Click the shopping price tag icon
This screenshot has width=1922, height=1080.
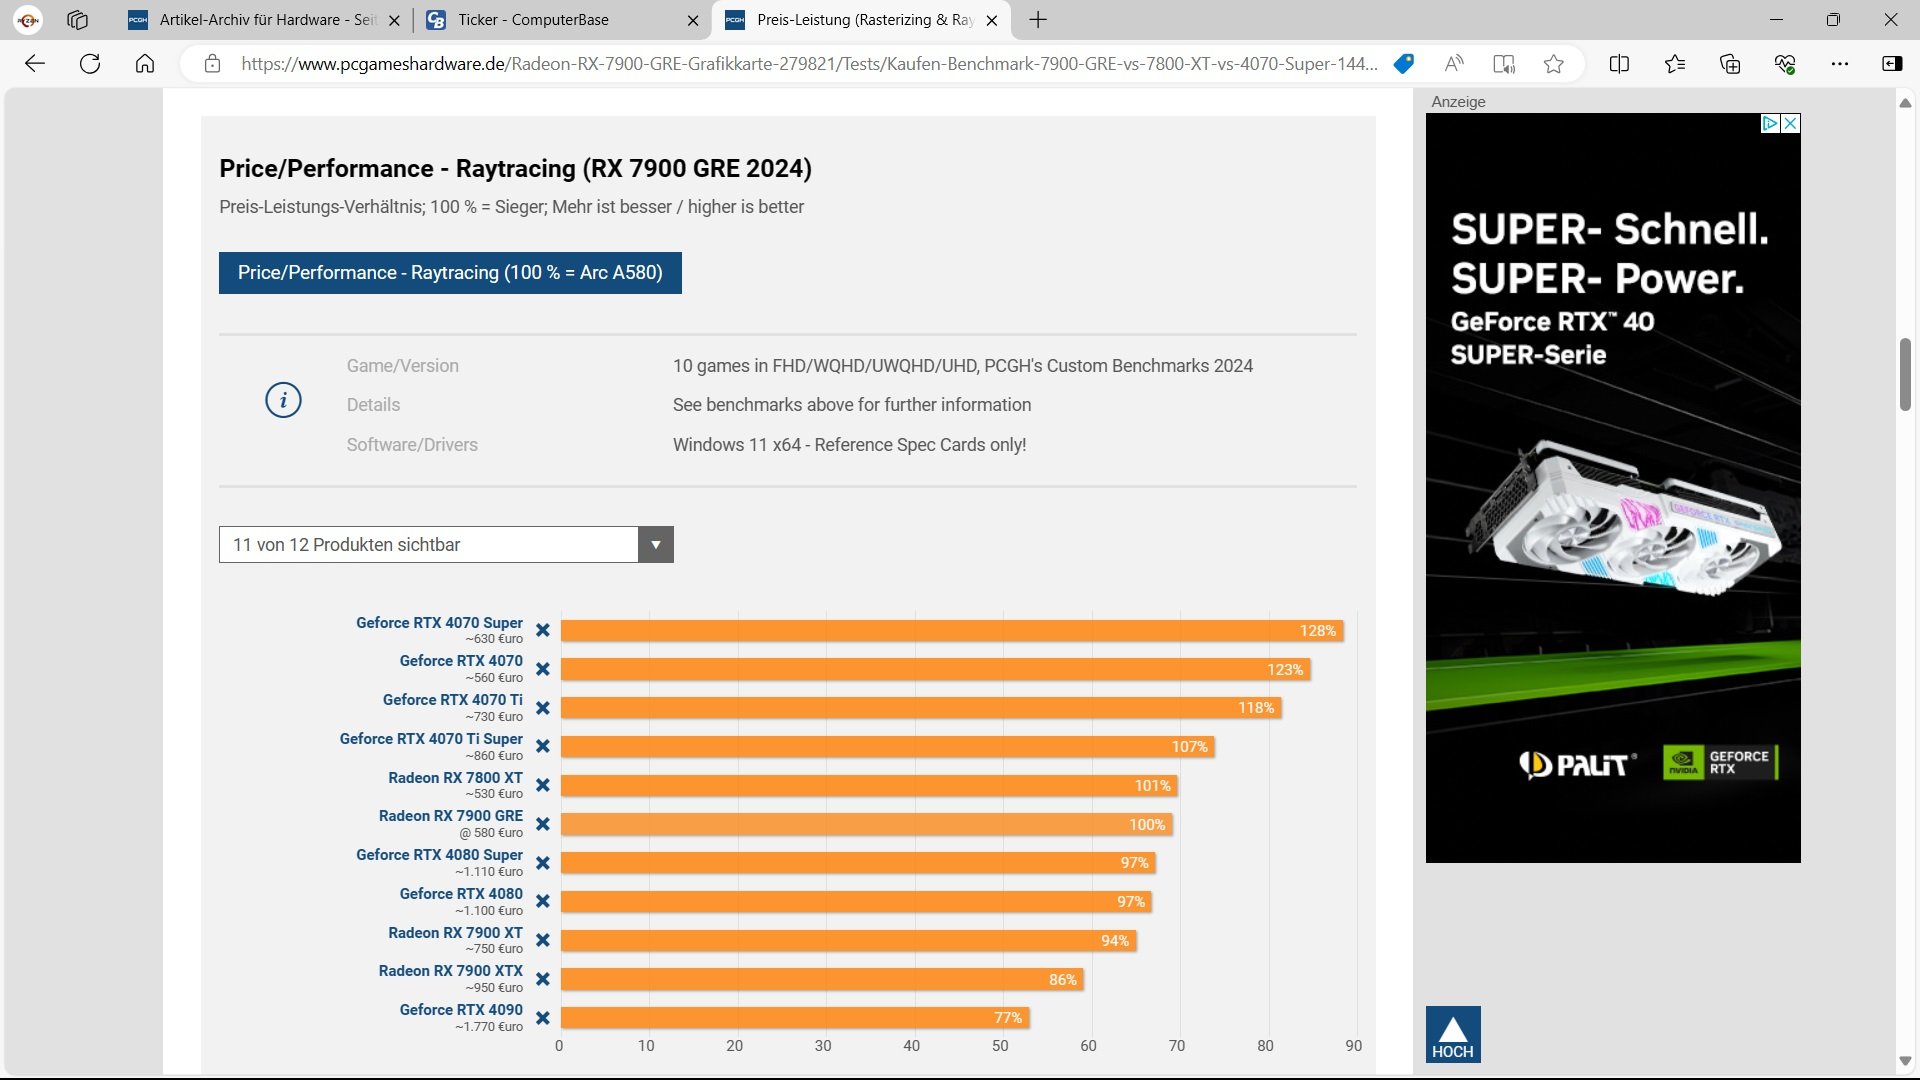1404,64
